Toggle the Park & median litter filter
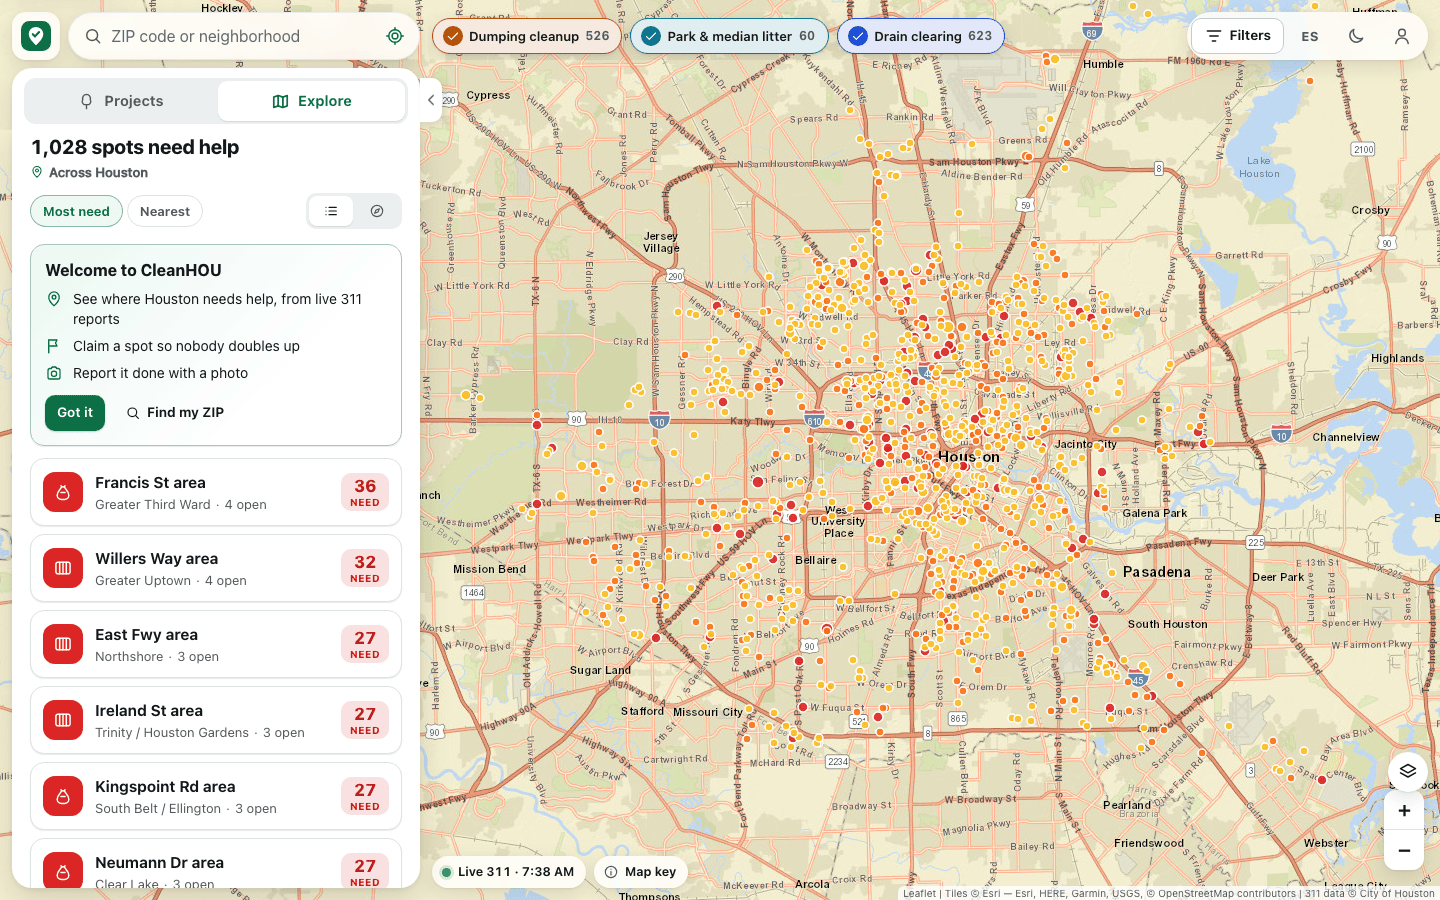 pos(729,36)
